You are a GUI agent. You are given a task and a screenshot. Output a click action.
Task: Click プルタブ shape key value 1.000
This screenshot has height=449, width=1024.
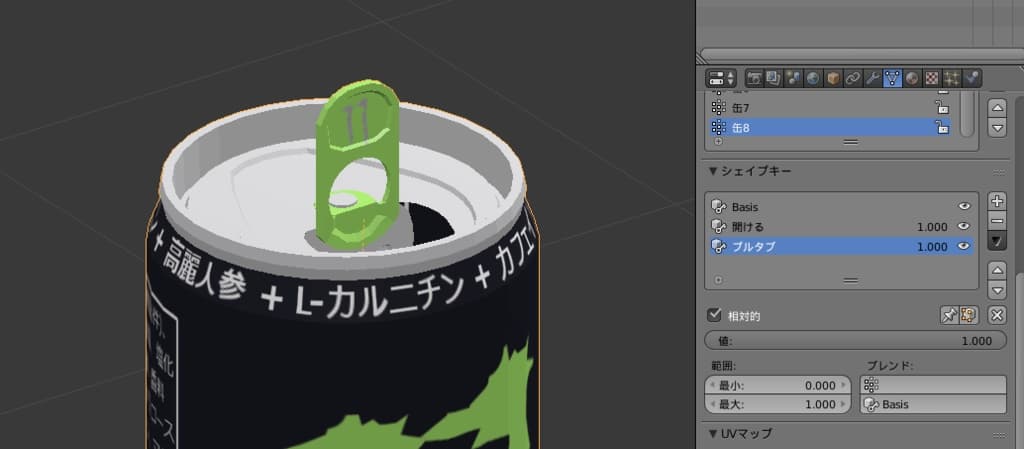coord(932,247)
